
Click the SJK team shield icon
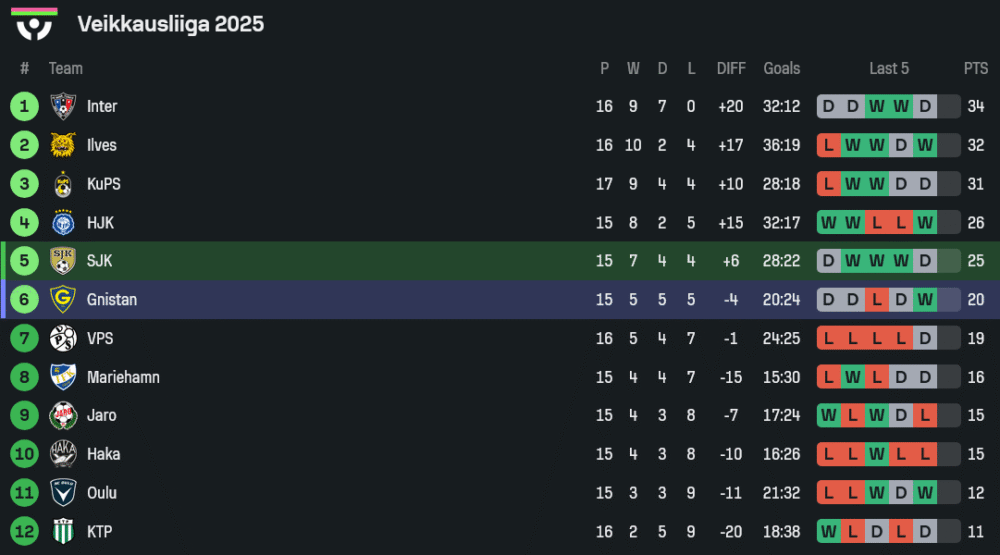(x=63, y=261)
